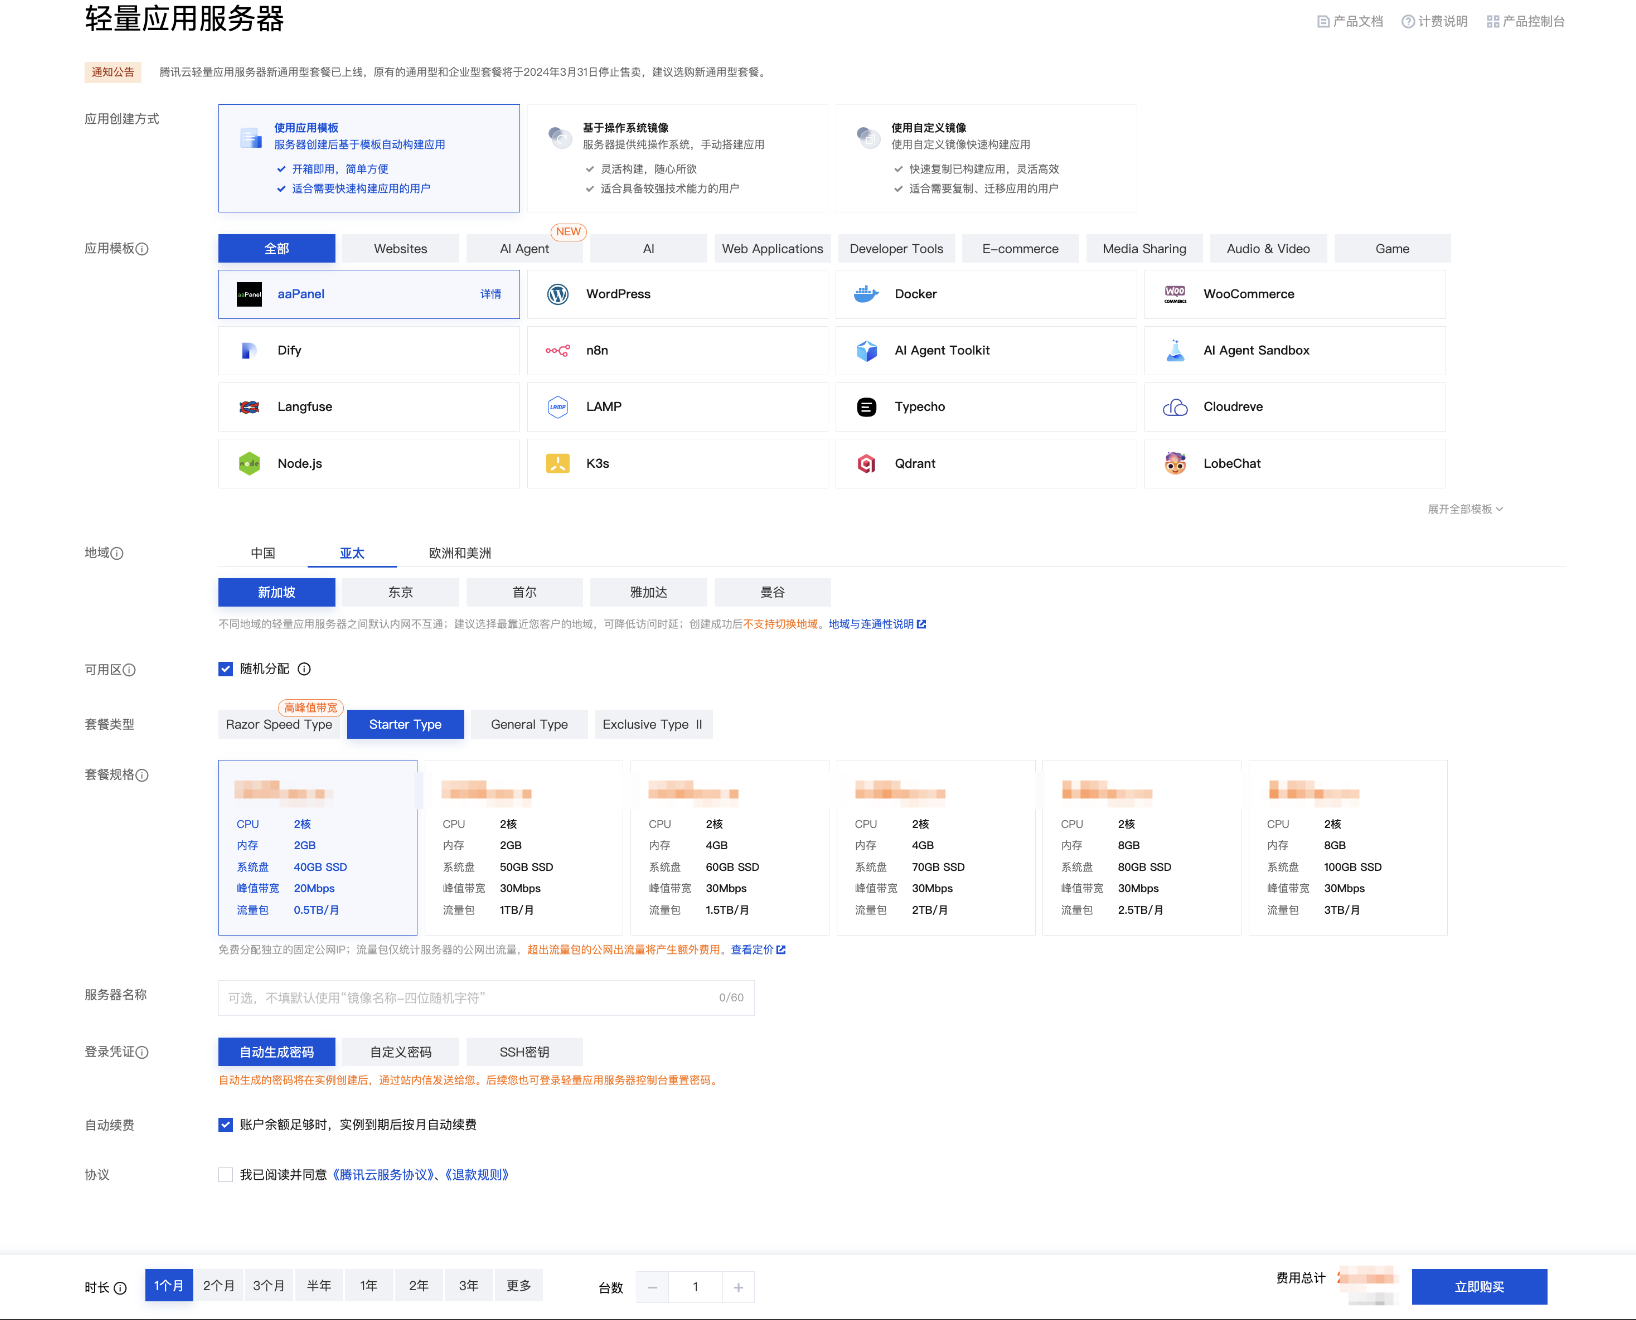Pick the AI Agent Toolkit icon
This screenshot has width=1636, height=1320.
(866, 351)
